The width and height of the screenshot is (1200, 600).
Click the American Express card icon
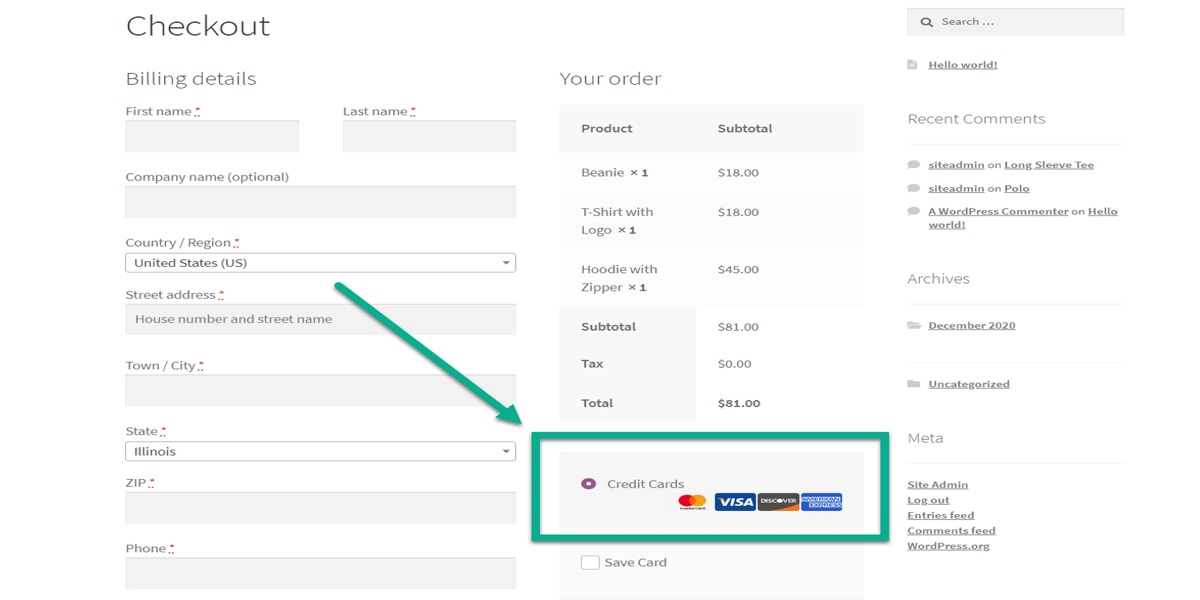click(821, 502)
